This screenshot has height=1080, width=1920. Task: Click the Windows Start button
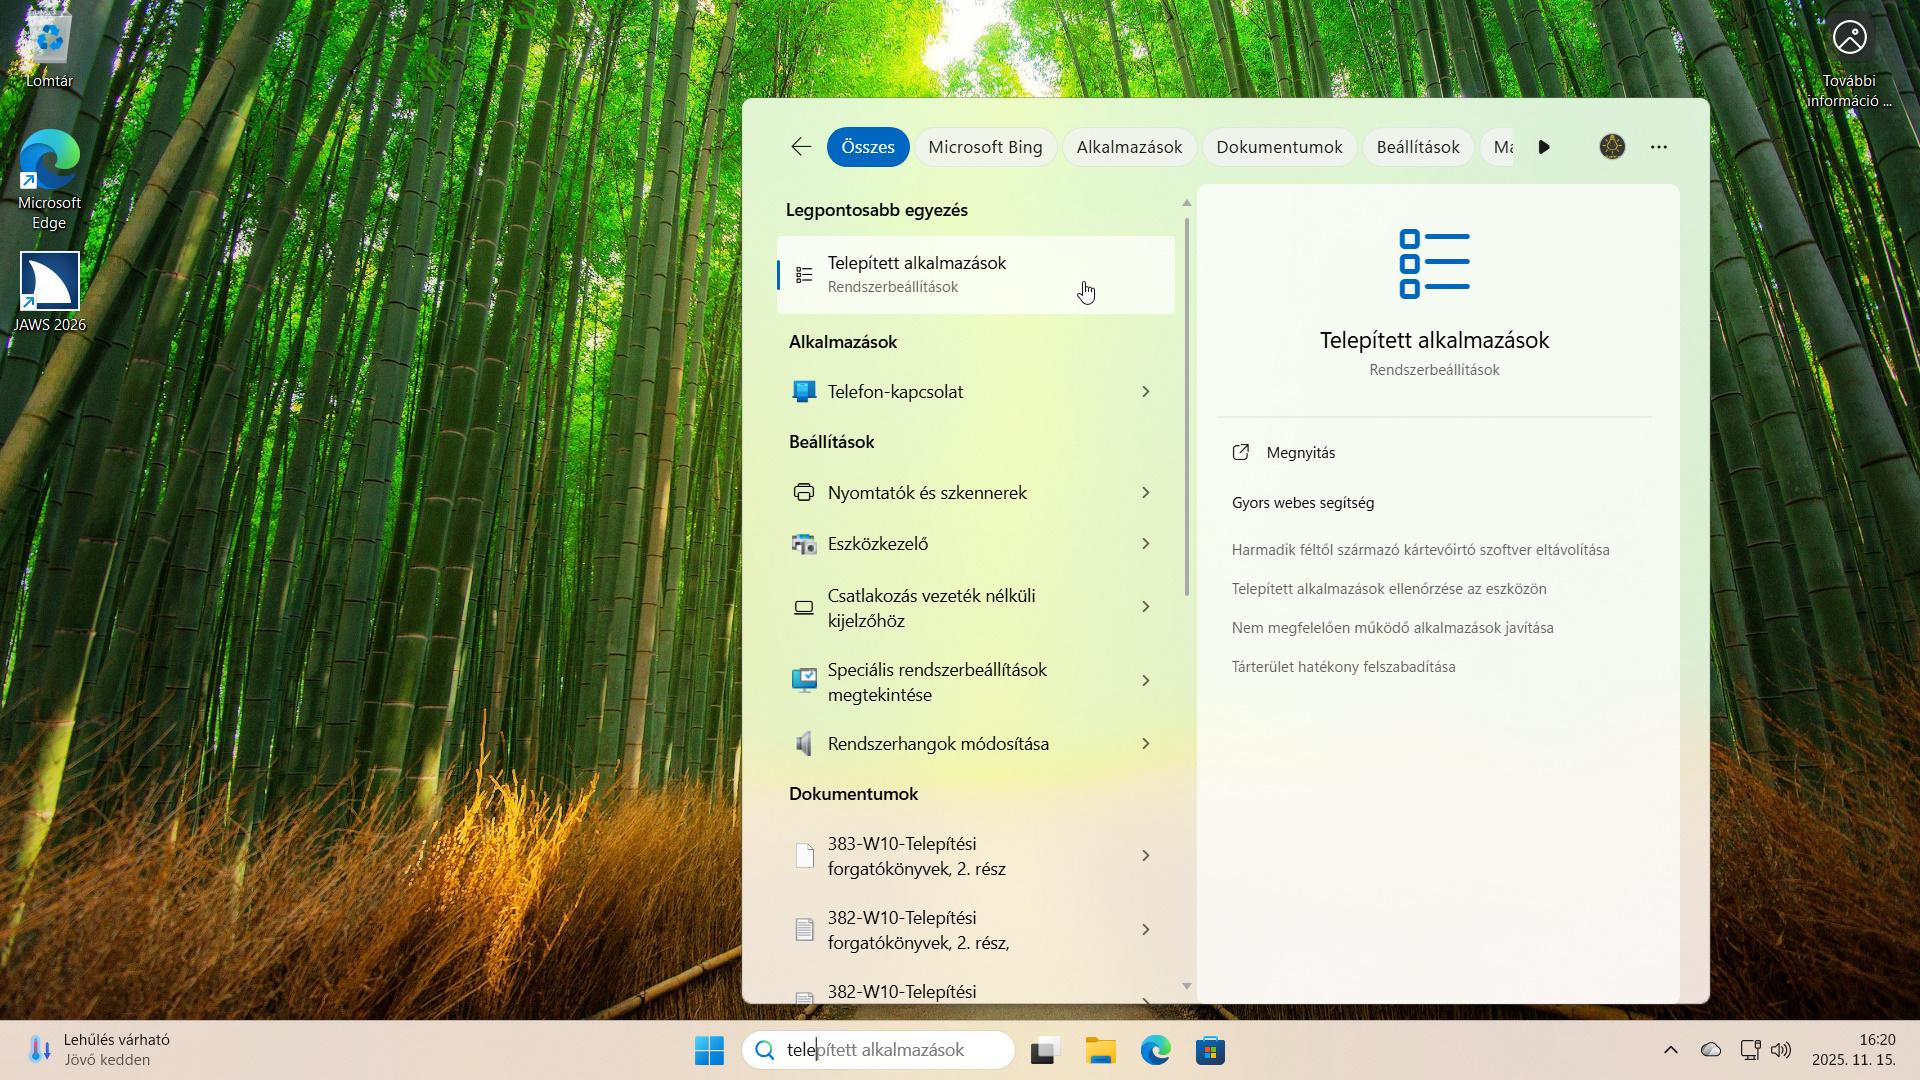(x=709, y=1050)
